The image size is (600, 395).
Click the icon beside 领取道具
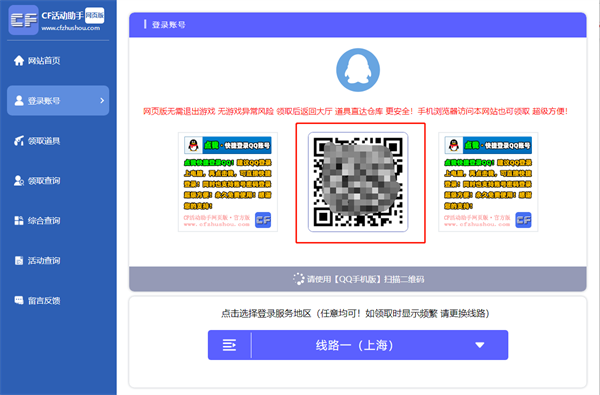(19, 140)
